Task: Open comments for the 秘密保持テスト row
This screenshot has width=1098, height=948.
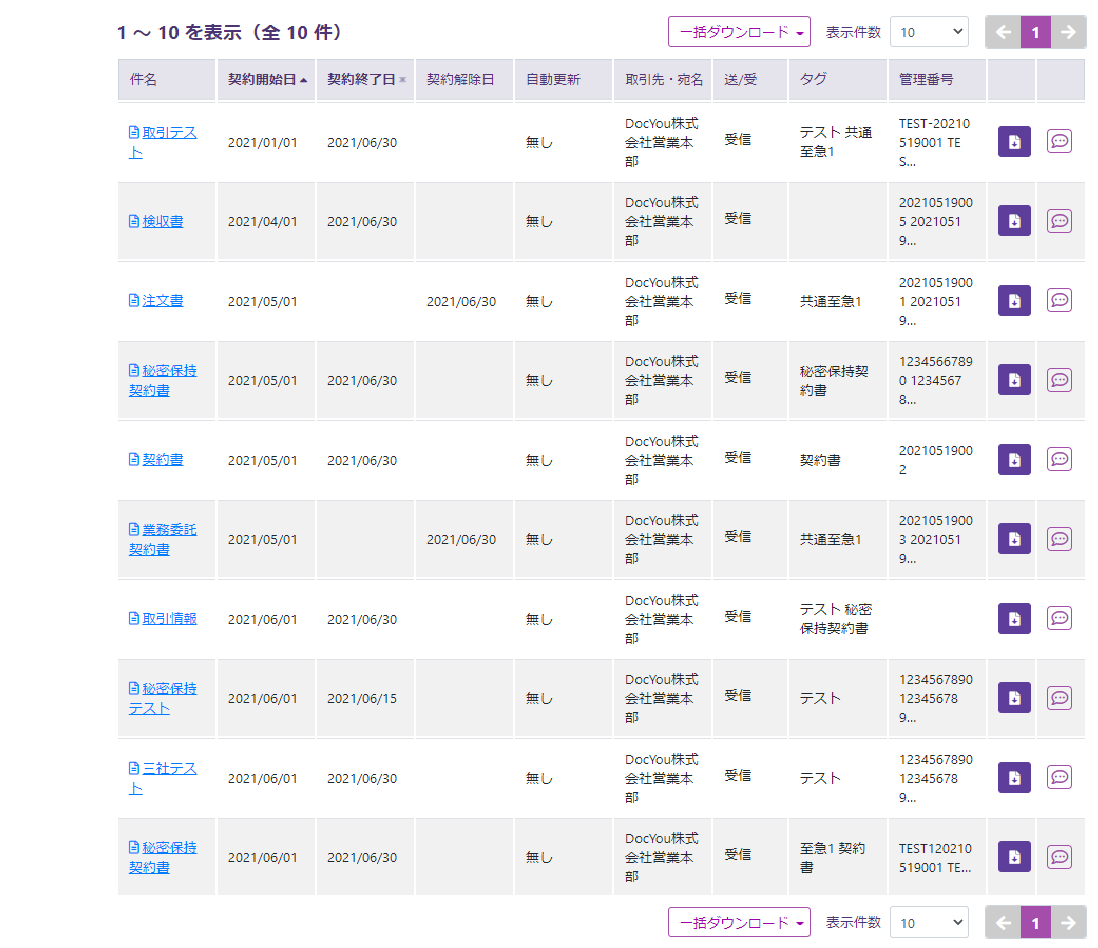Action: pyautogui.click(x=1059, y=697)
